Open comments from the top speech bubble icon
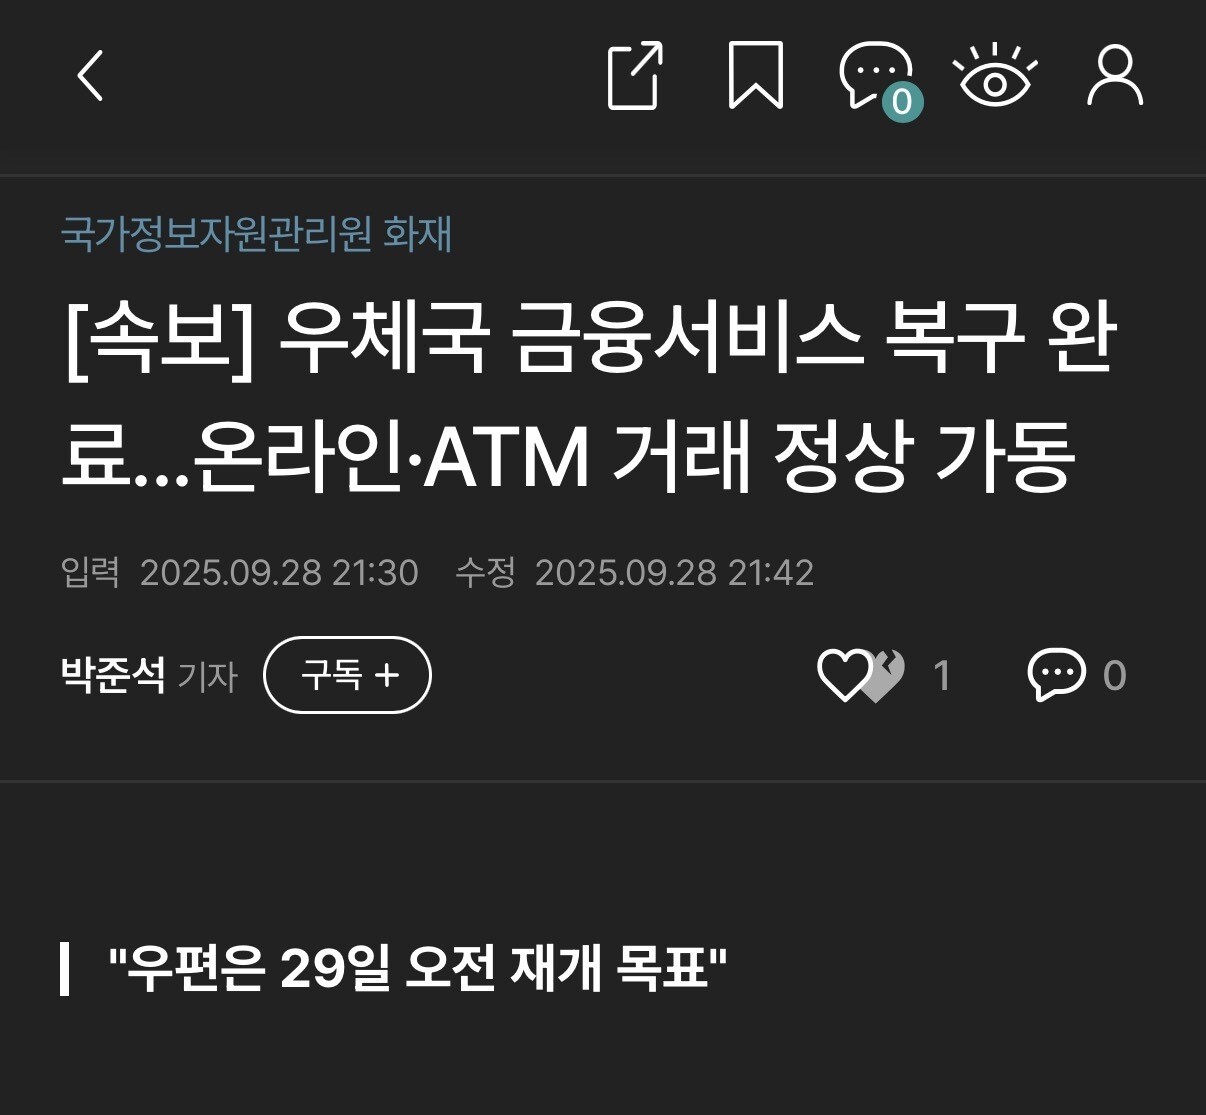This screenshot has height=1115, width=1206. tap(874, 72)
